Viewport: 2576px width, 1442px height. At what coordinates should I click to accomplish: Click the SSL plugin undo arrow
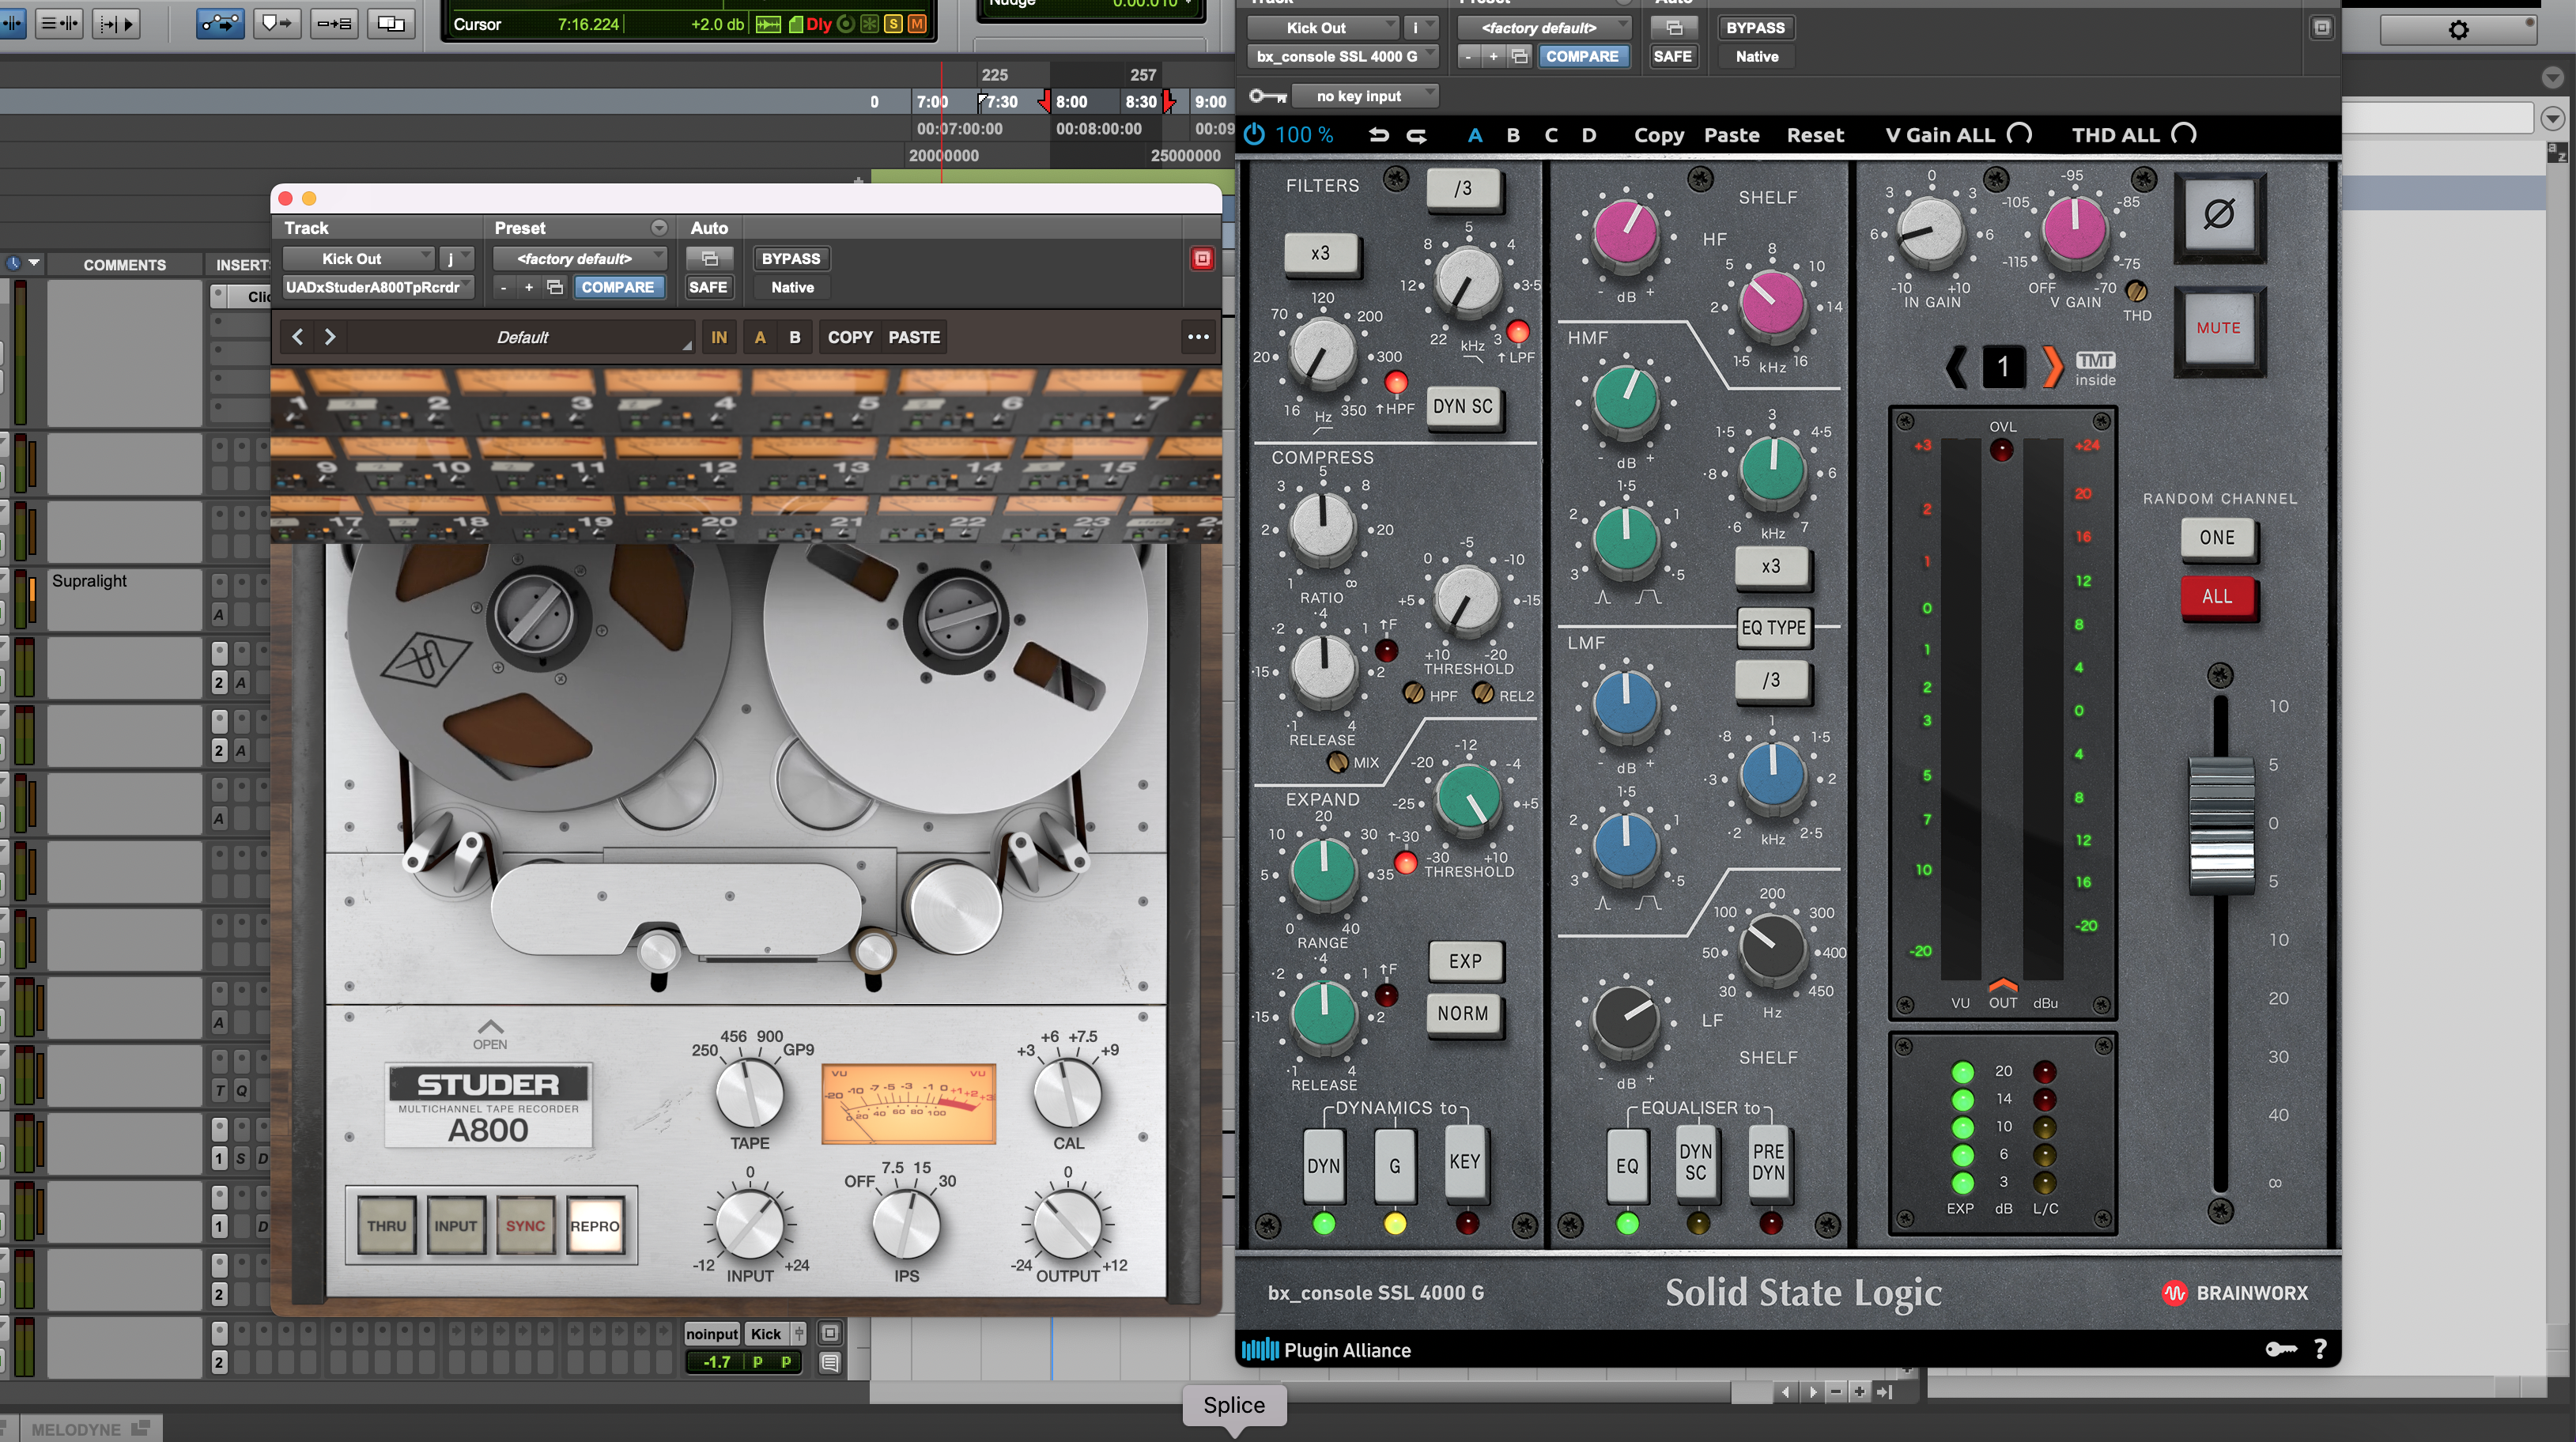tap(1378, 135)
